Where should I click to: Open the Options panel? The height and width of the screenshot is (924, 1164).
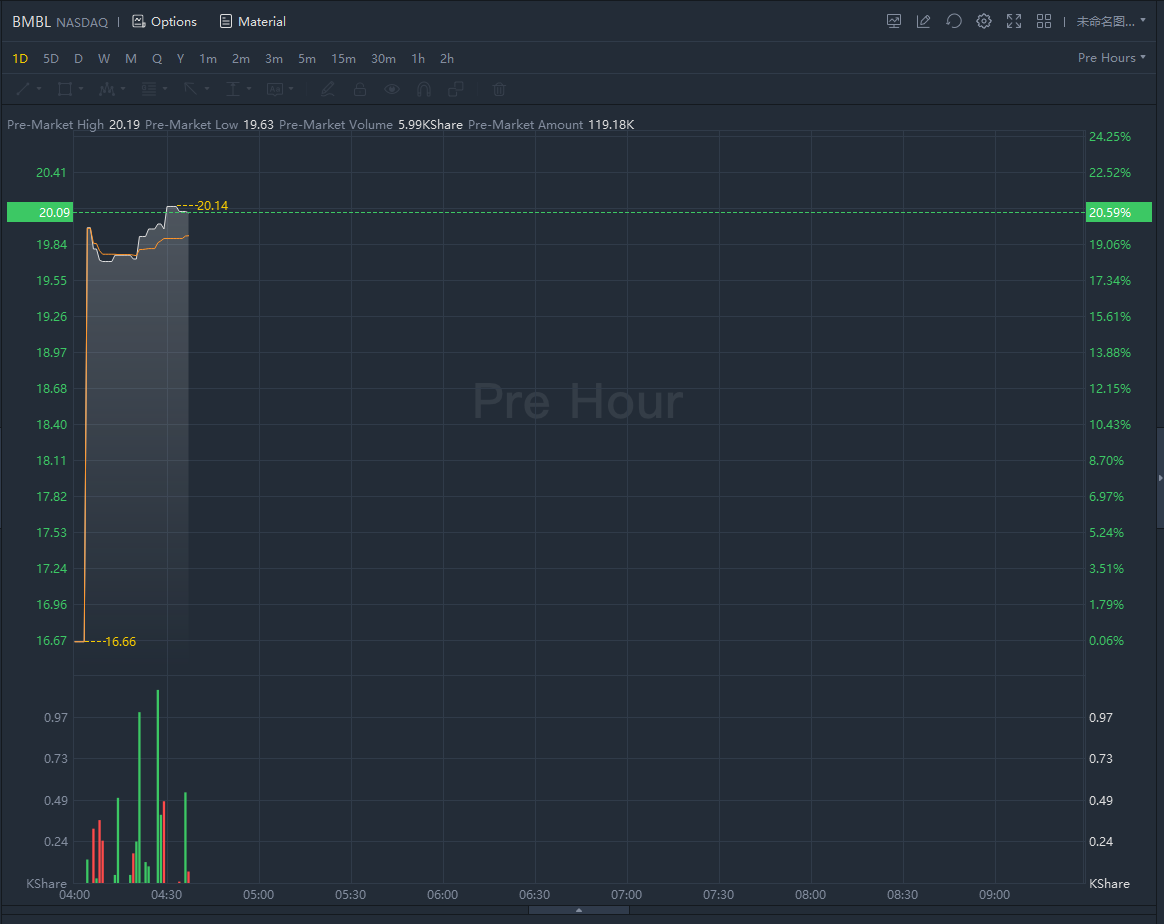coord(165,22)
